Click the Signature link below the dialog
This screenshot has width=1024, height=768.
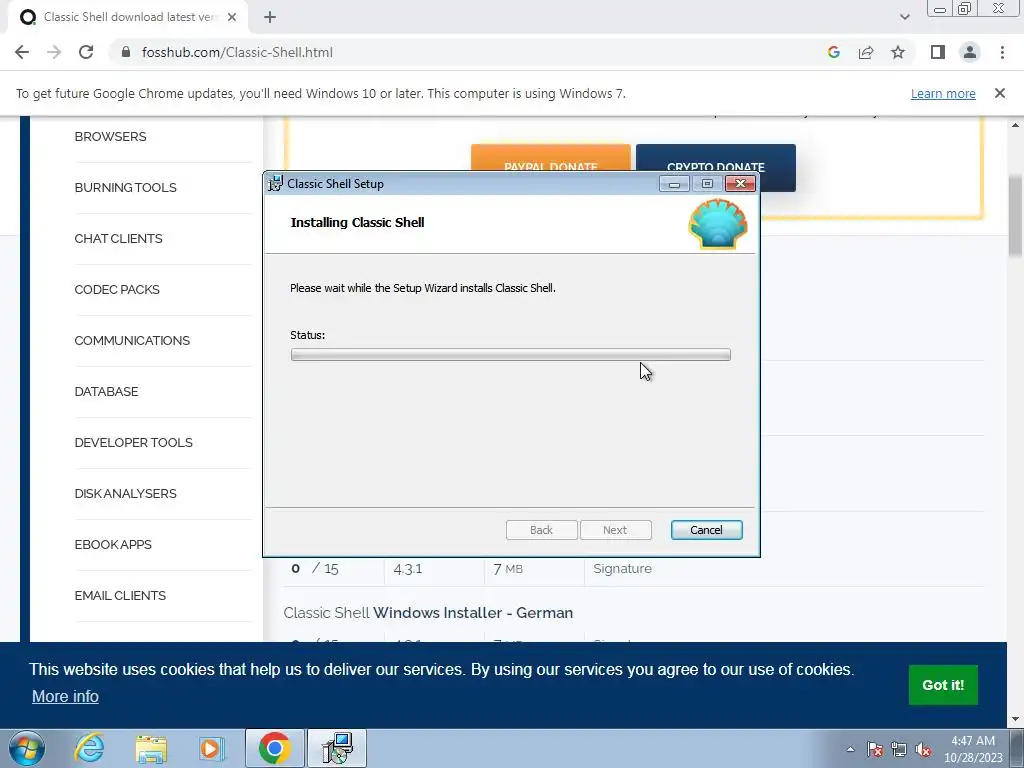point(622,568)
